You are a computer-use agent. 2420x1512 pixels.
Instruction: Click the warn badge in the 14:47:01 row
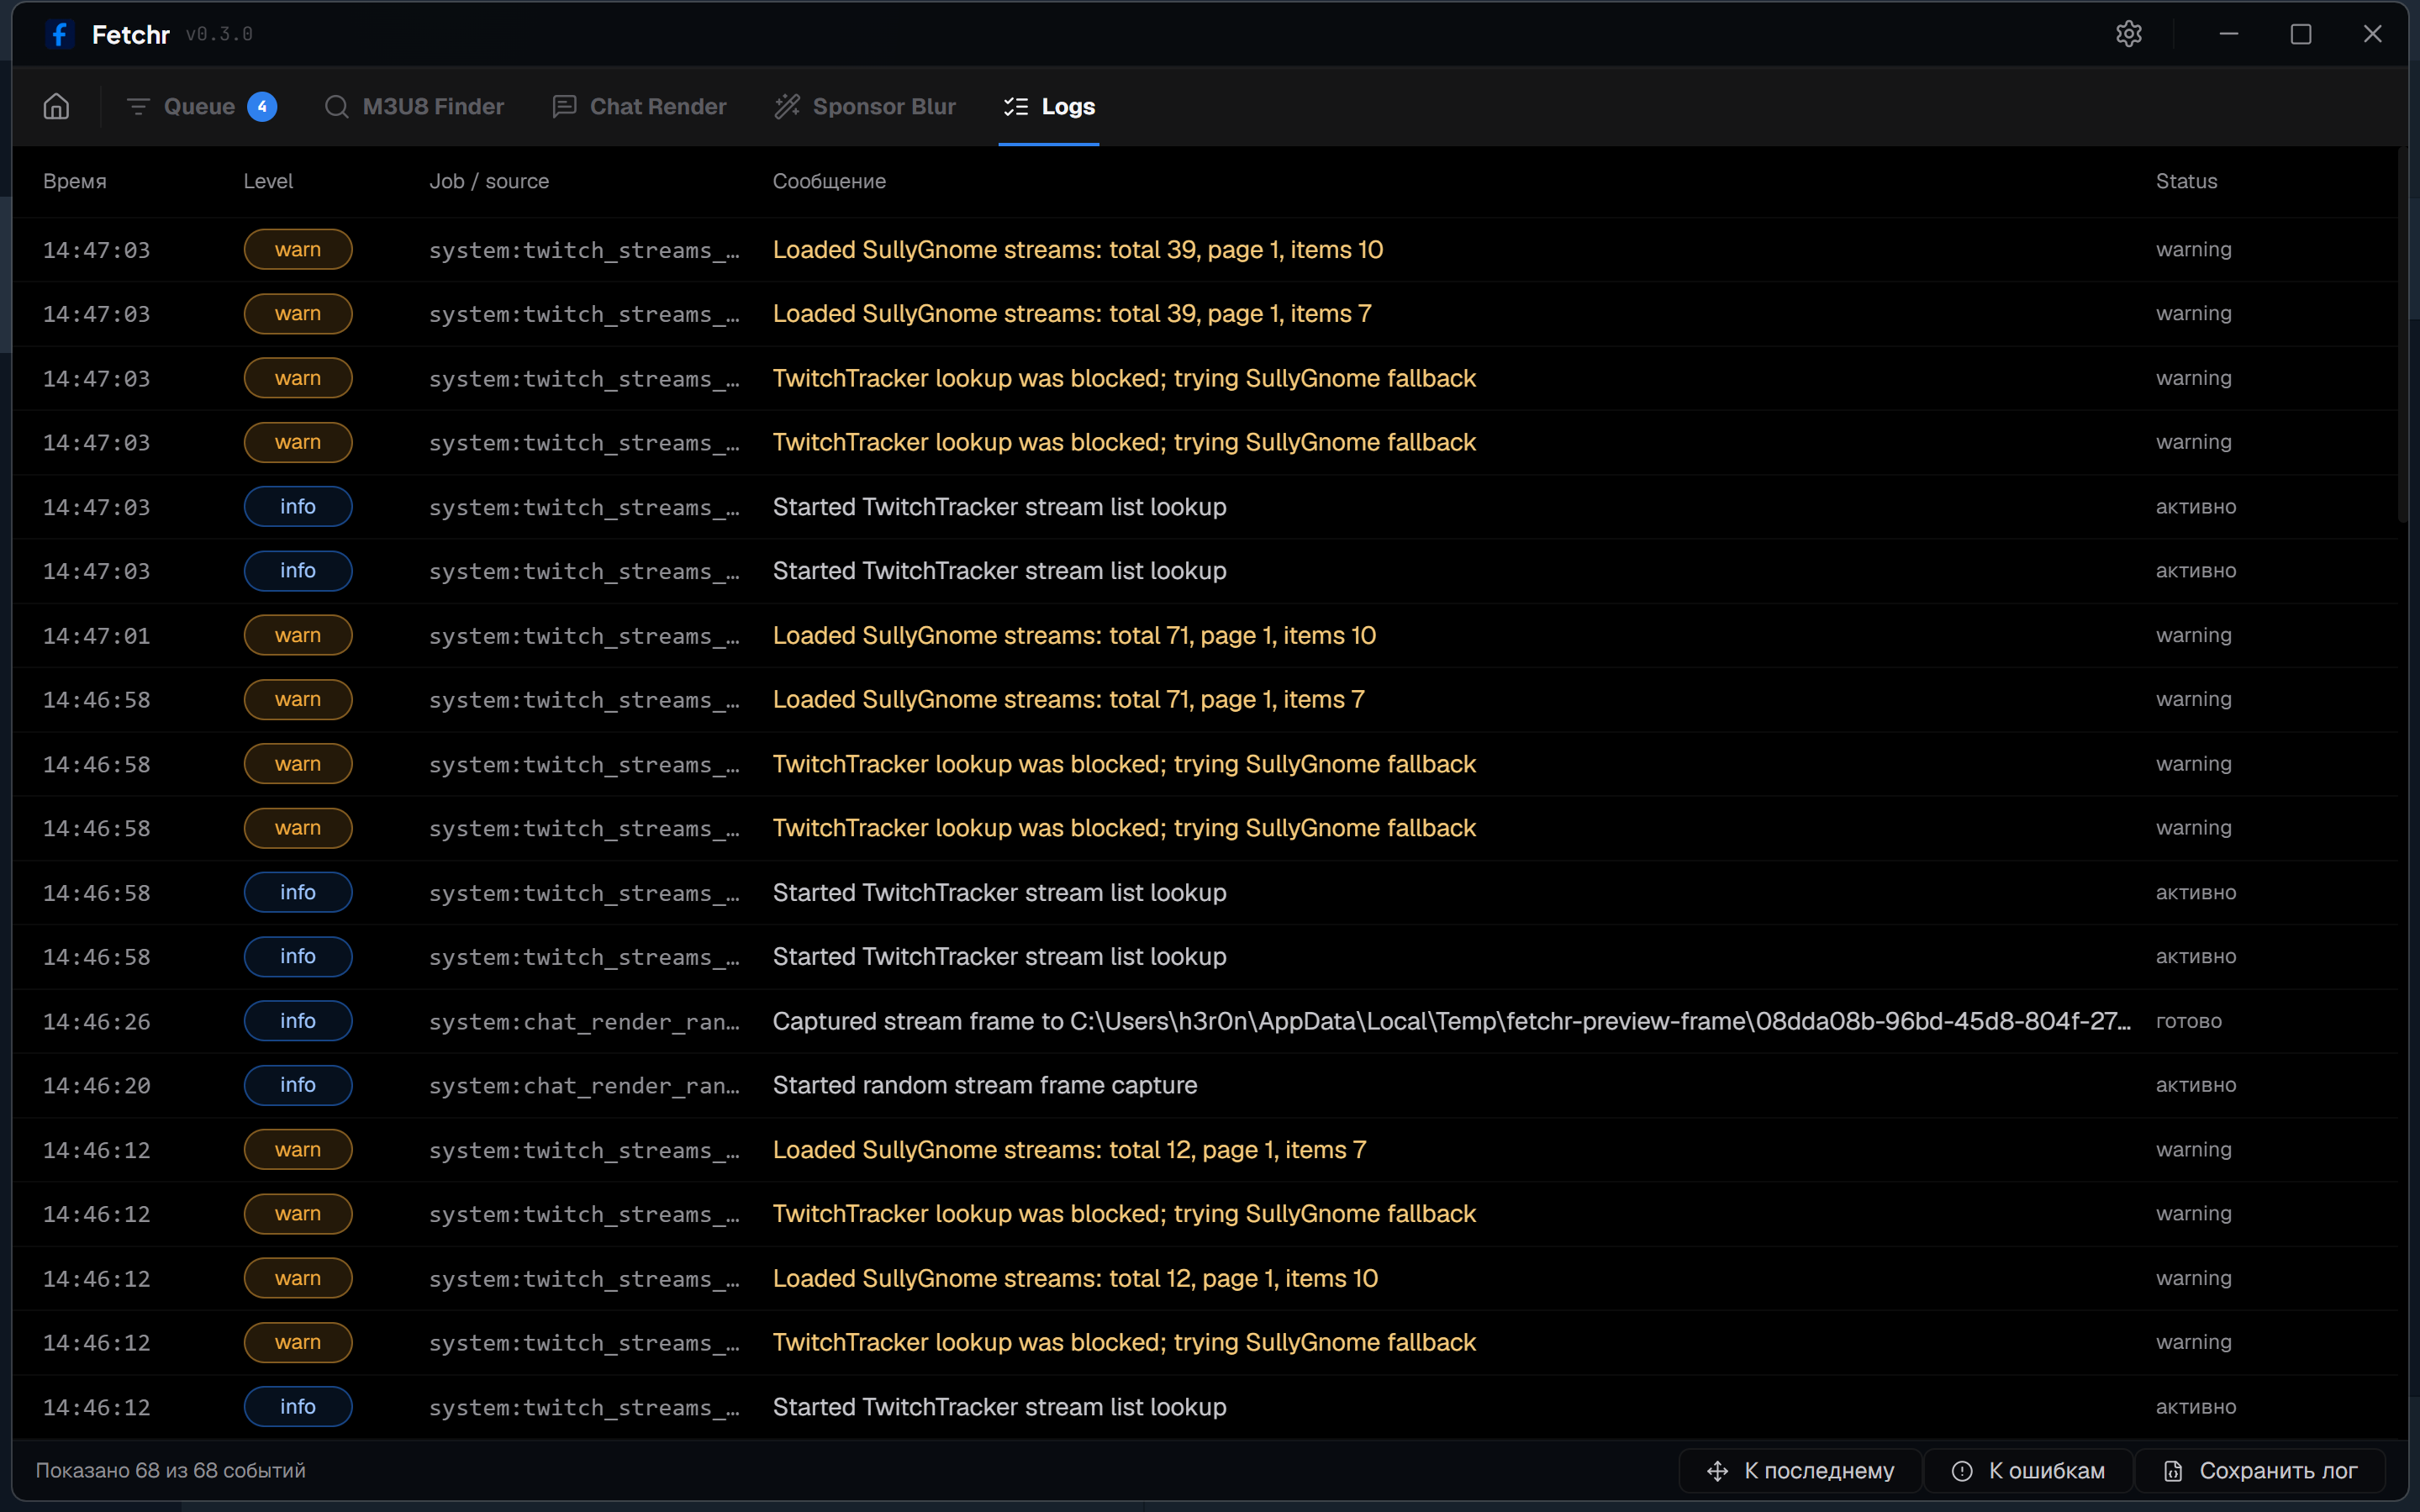[298, 635]
